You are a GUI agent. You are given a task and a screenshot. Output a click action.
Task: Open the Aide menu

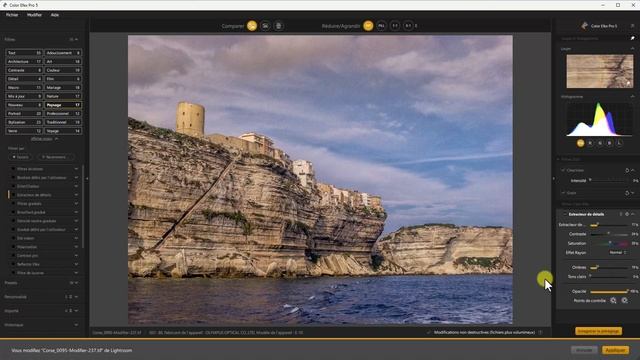[55, 15]
